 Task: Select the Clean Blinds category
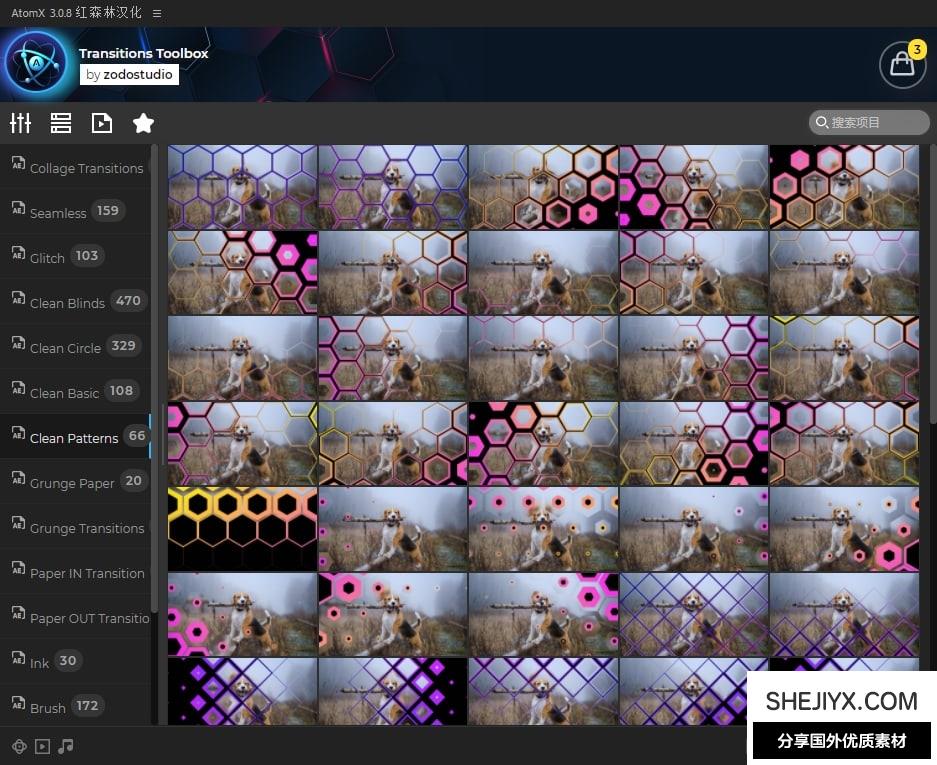point(67,303)
